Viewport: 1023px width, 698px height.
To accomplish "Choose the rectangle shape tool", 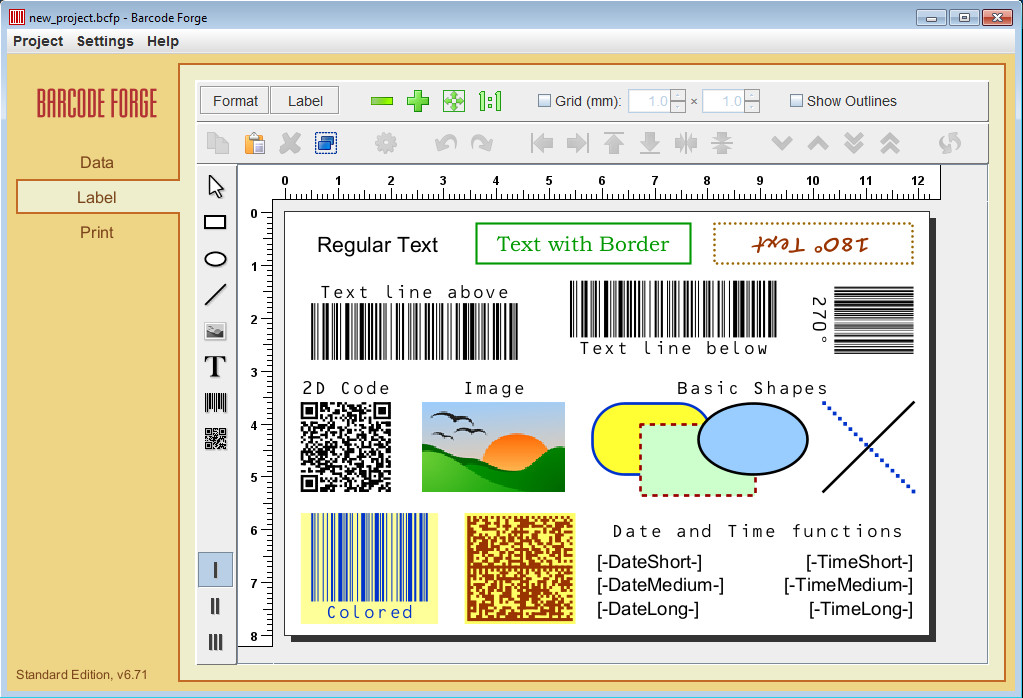I will 215,222.
